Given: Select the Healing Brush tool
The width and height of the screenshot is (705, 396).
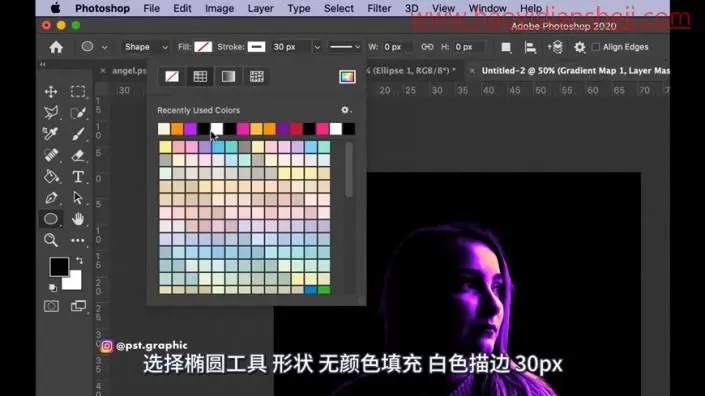Looking at the screenshot, I should (51, 155).
